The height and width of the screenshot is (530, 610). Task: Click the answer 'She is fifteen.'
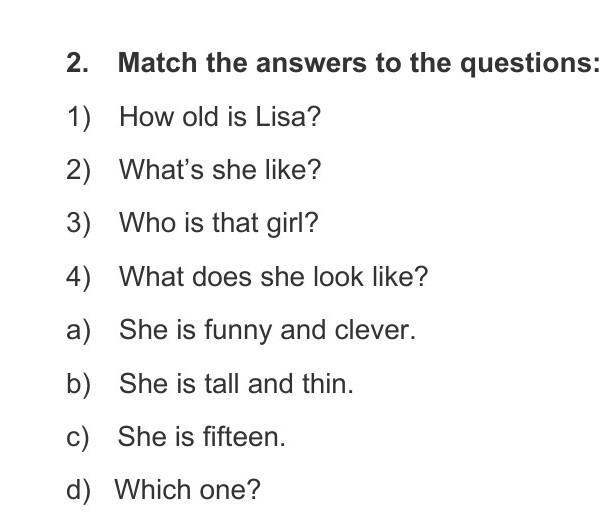click(201, 437)
